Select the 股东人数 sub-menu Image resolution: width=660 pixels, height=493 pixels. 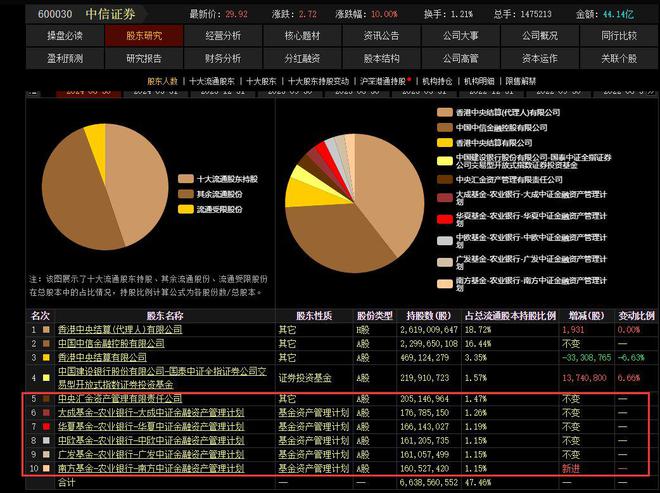point(162,81)
